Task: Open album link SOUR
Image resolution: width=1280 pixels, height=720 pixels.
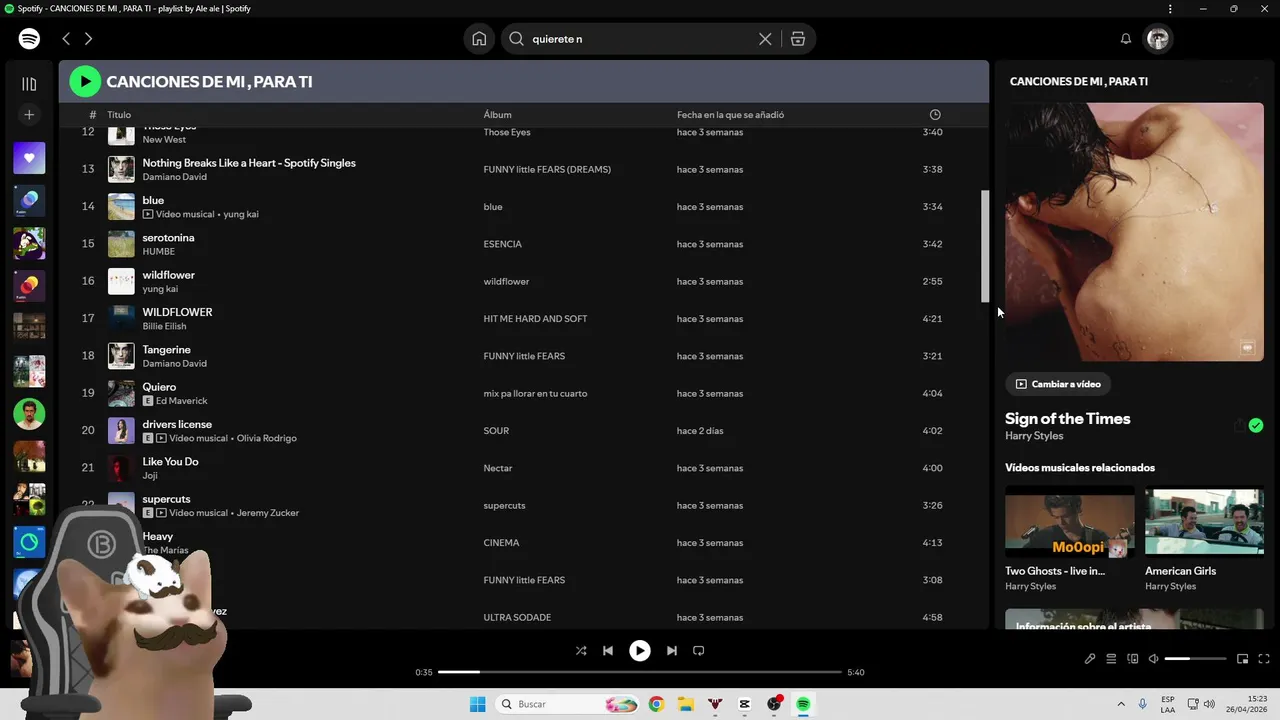Action: tap(496, 431)
